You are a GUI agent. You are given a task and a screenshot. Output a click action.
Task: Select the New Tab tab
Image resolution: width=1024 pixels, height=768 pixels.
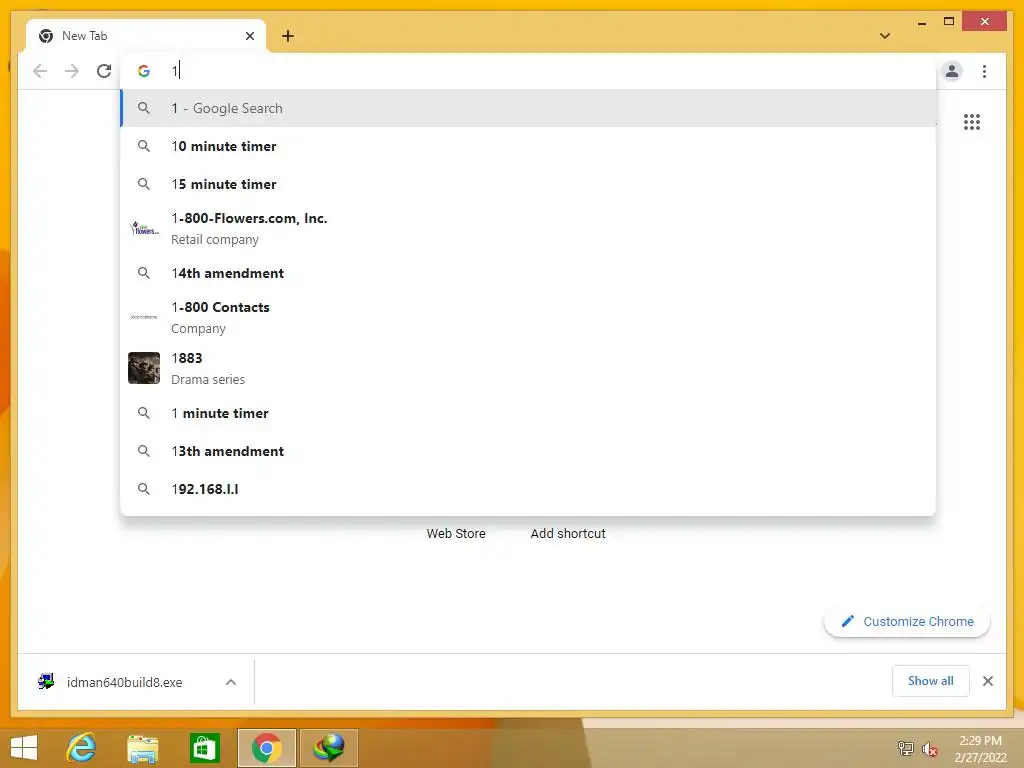[x=146, y=36]
